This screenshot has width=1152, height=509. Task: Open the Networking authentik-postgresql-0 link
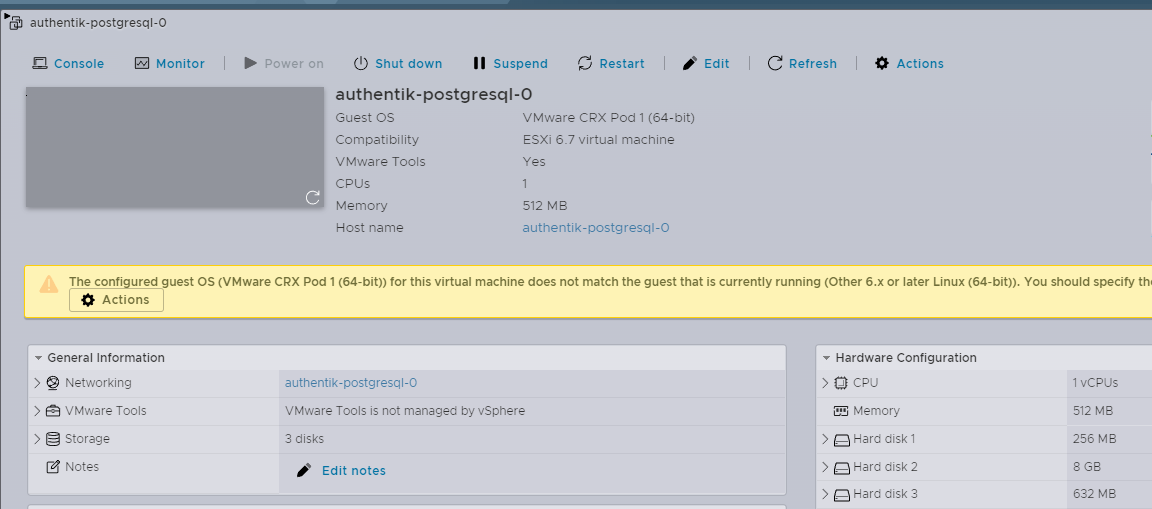tap(350, 383)
